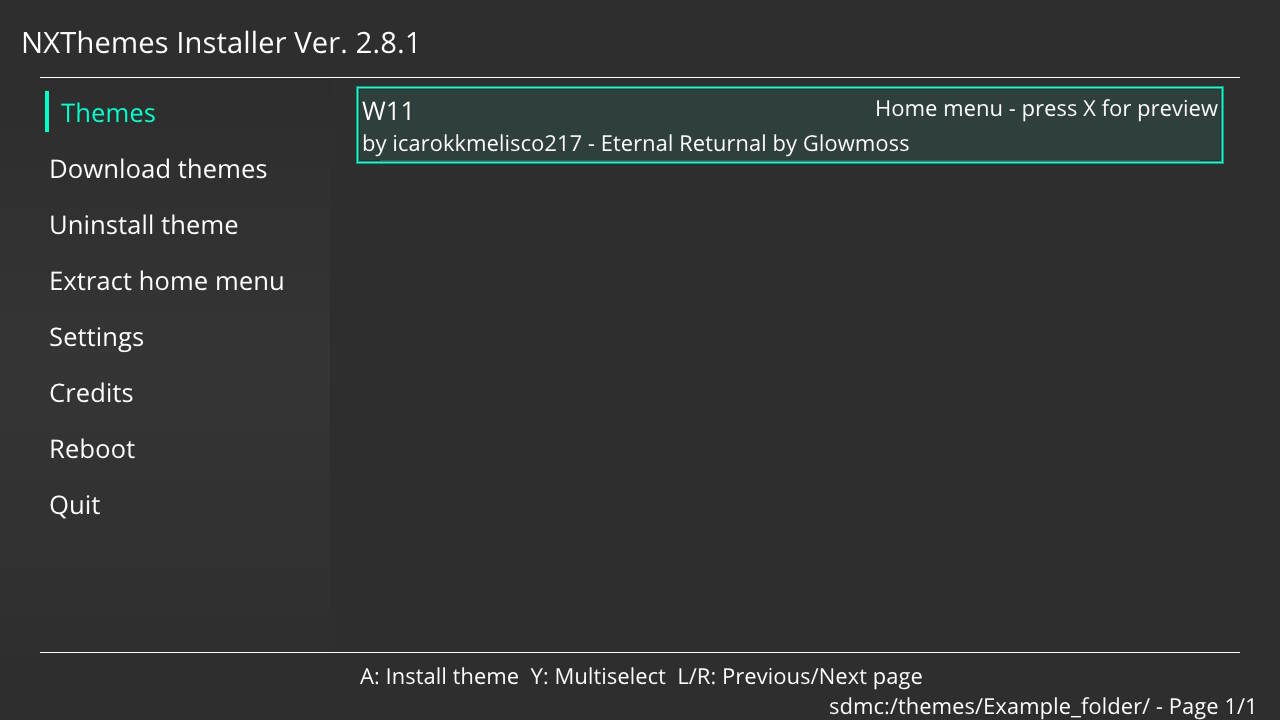Choose Reboot from the sidebar
This screenshot has width=1280, height=720.
tap(92, 449)
